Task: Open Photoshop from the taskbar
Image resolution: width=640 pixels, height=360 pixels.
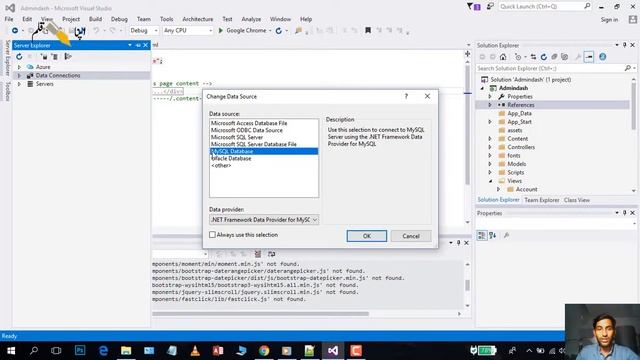Action: [80, 350]
